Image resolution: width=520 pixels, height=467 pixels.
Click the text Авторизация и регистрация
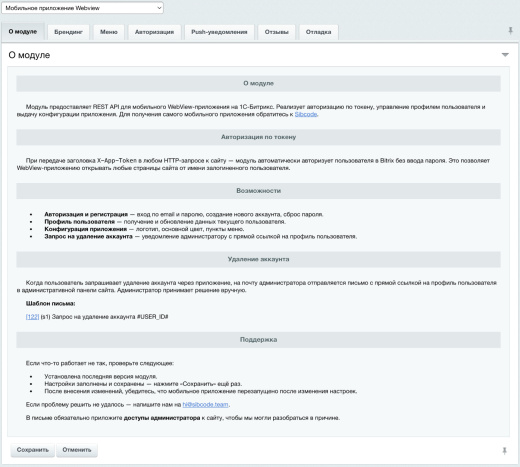point(86,214)
